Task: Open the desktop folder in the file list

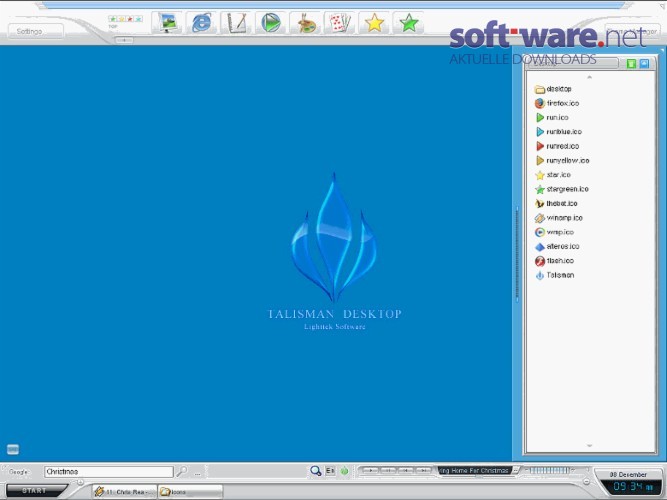Action: tap(553, 89)
